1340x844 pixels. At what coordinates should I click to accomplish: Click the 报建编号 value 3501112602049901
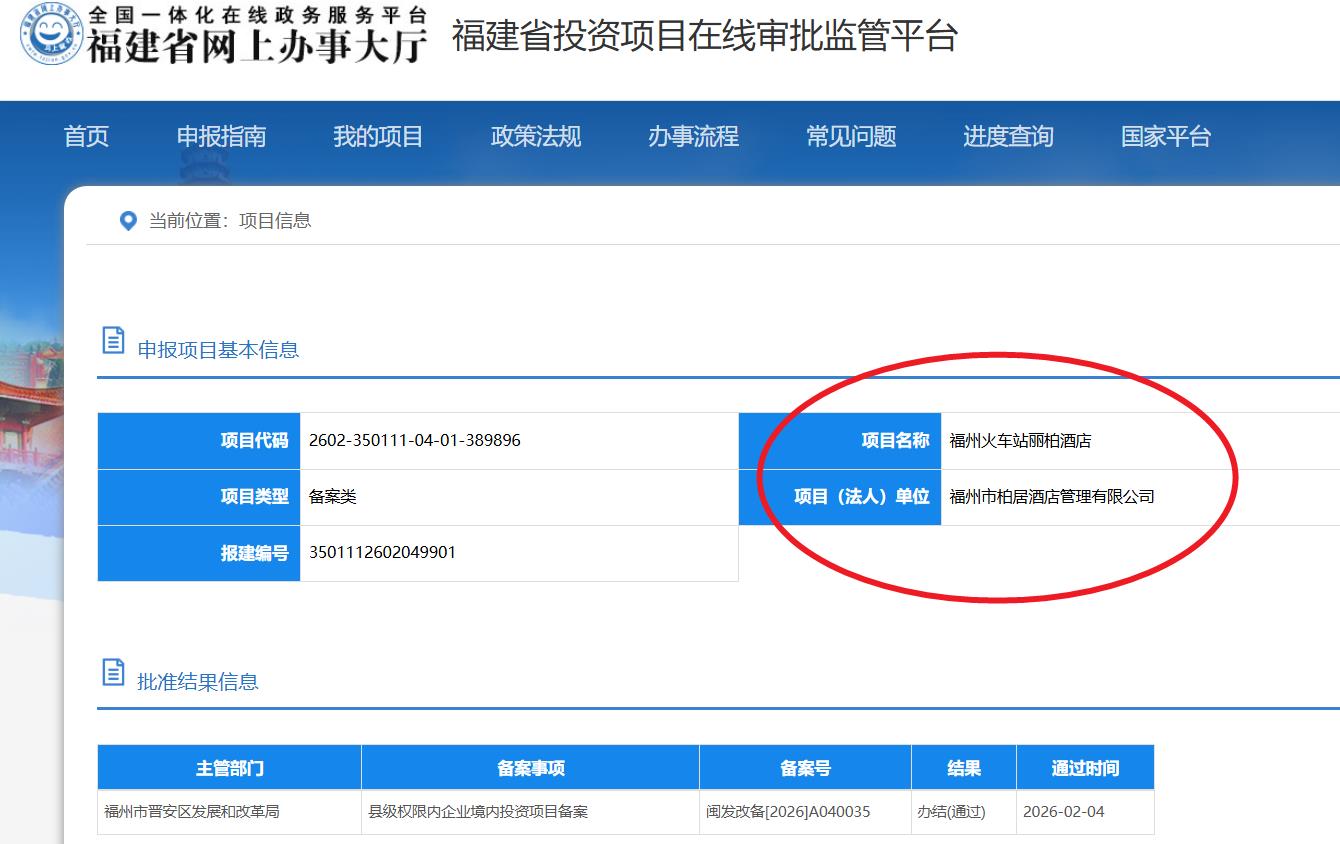point(382,552)
